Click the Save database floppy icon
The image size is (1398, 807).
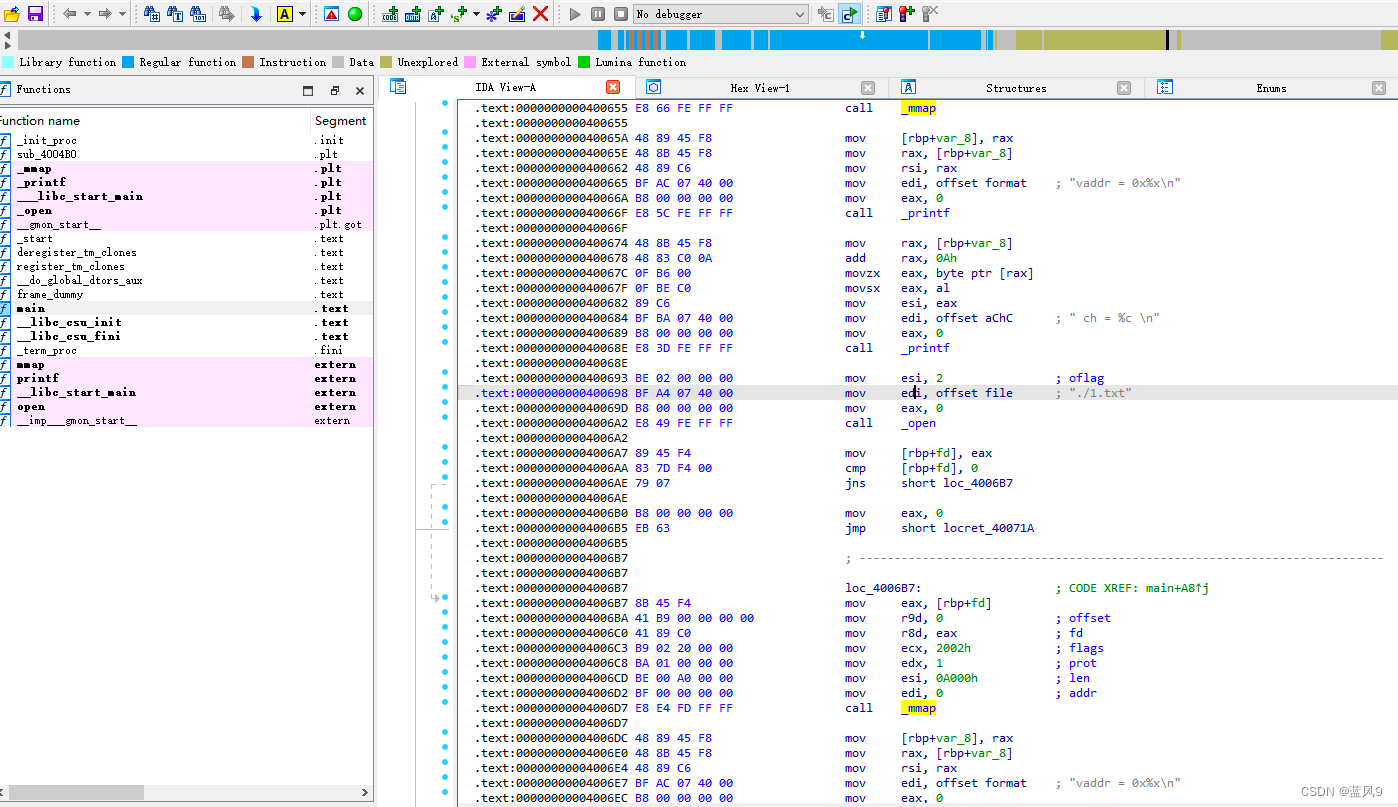click(35, 14)
